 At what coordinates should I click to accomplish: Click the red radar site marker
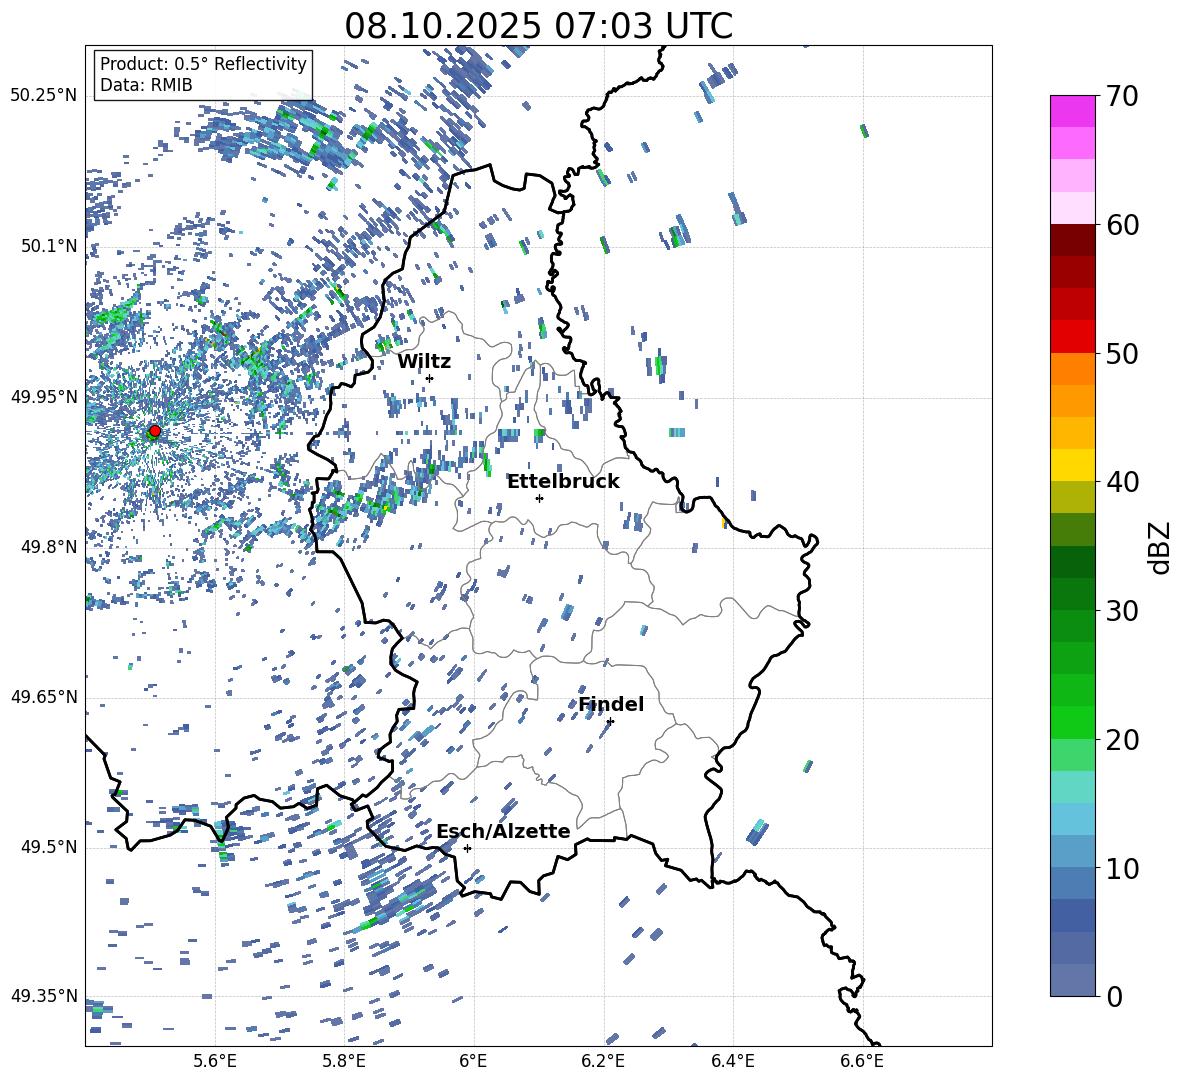coord(154,431)
